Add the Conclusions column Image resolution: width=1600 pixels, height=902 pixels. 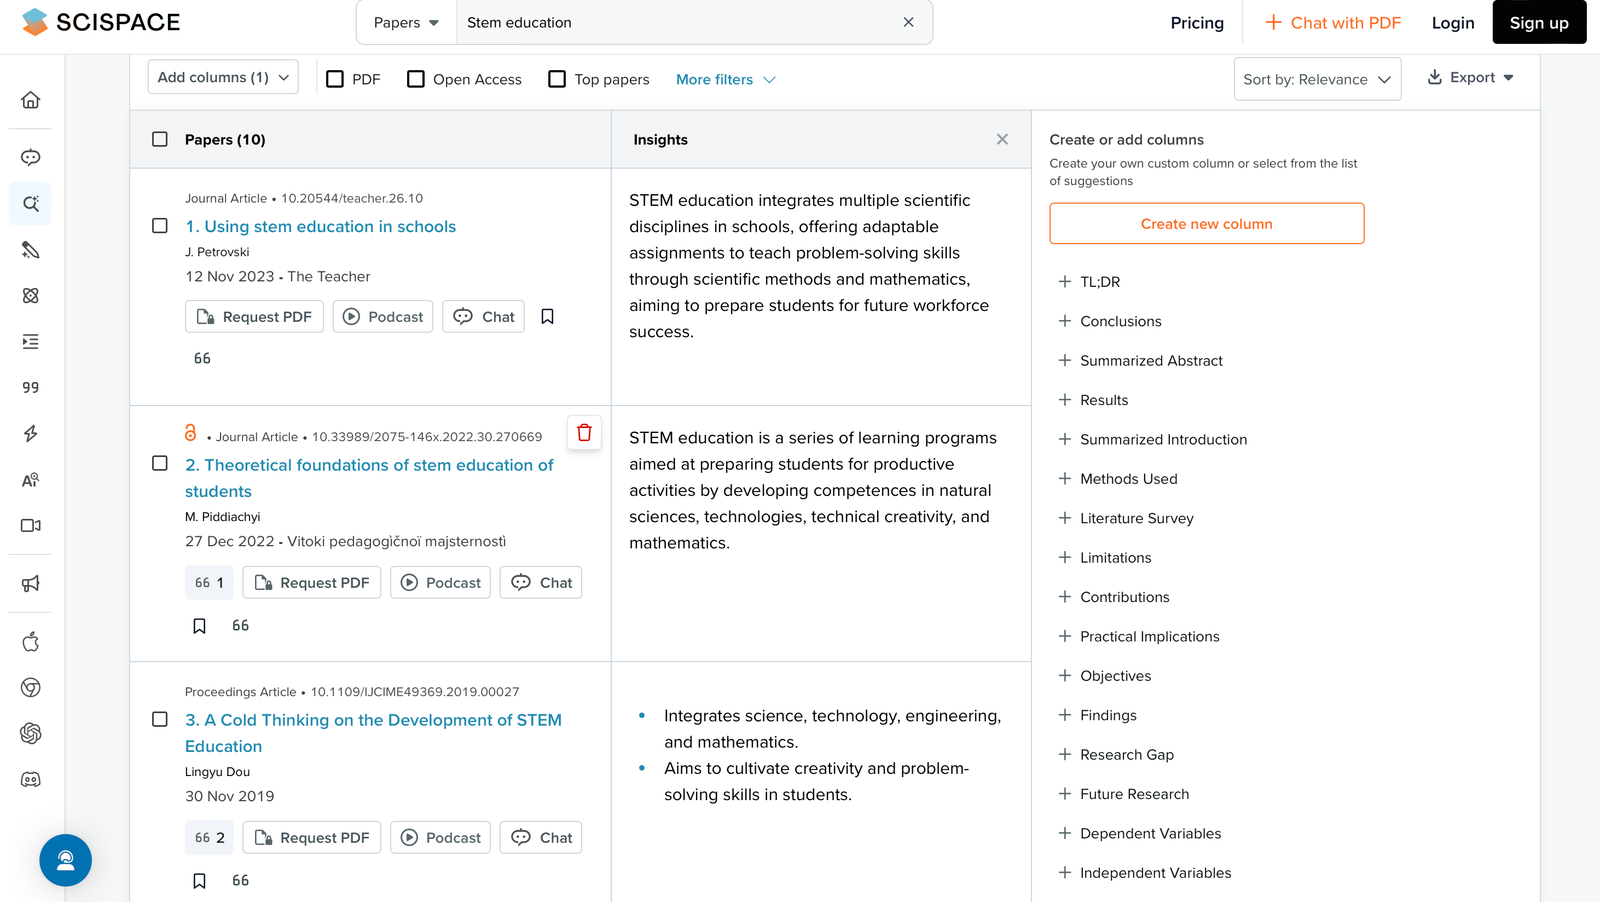pyautogui.click(x=1110, y=321)
